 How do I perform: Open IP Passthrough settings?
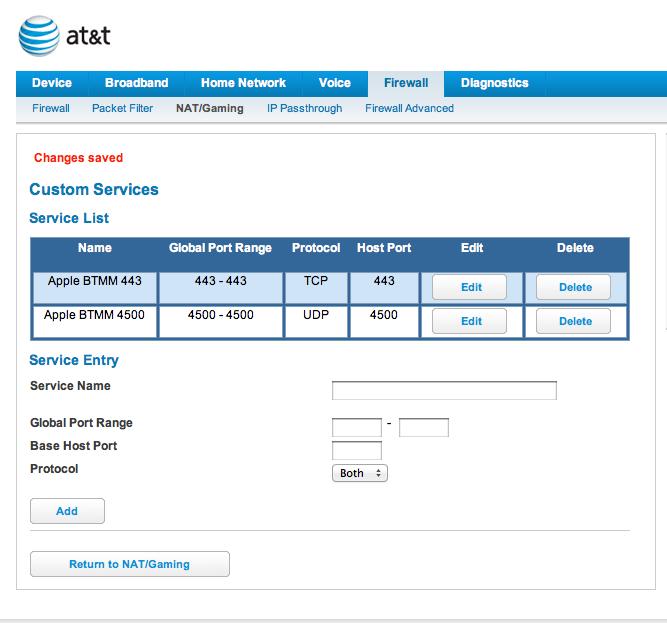[305, 108]
